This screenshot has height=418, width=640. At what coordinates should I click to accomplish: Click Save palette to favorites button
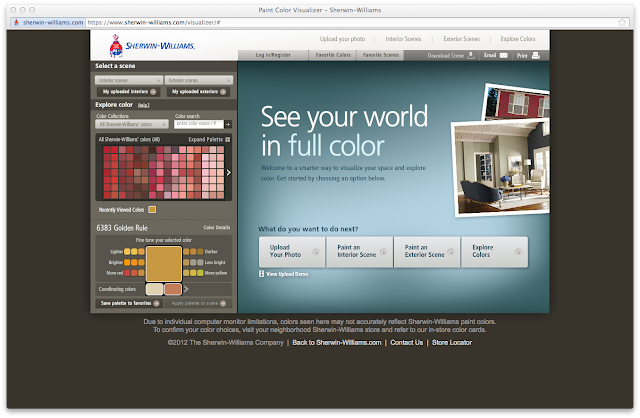pos(129,303)
